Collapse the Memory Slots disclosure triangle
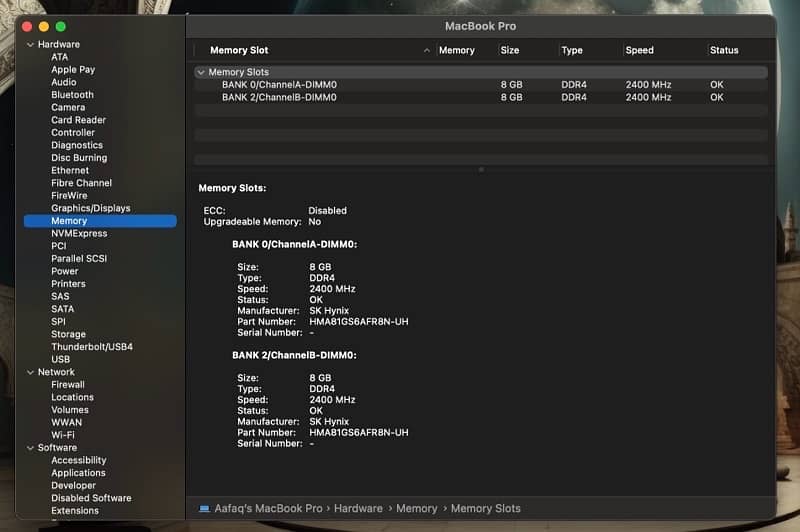 click(x=200, y=73)
